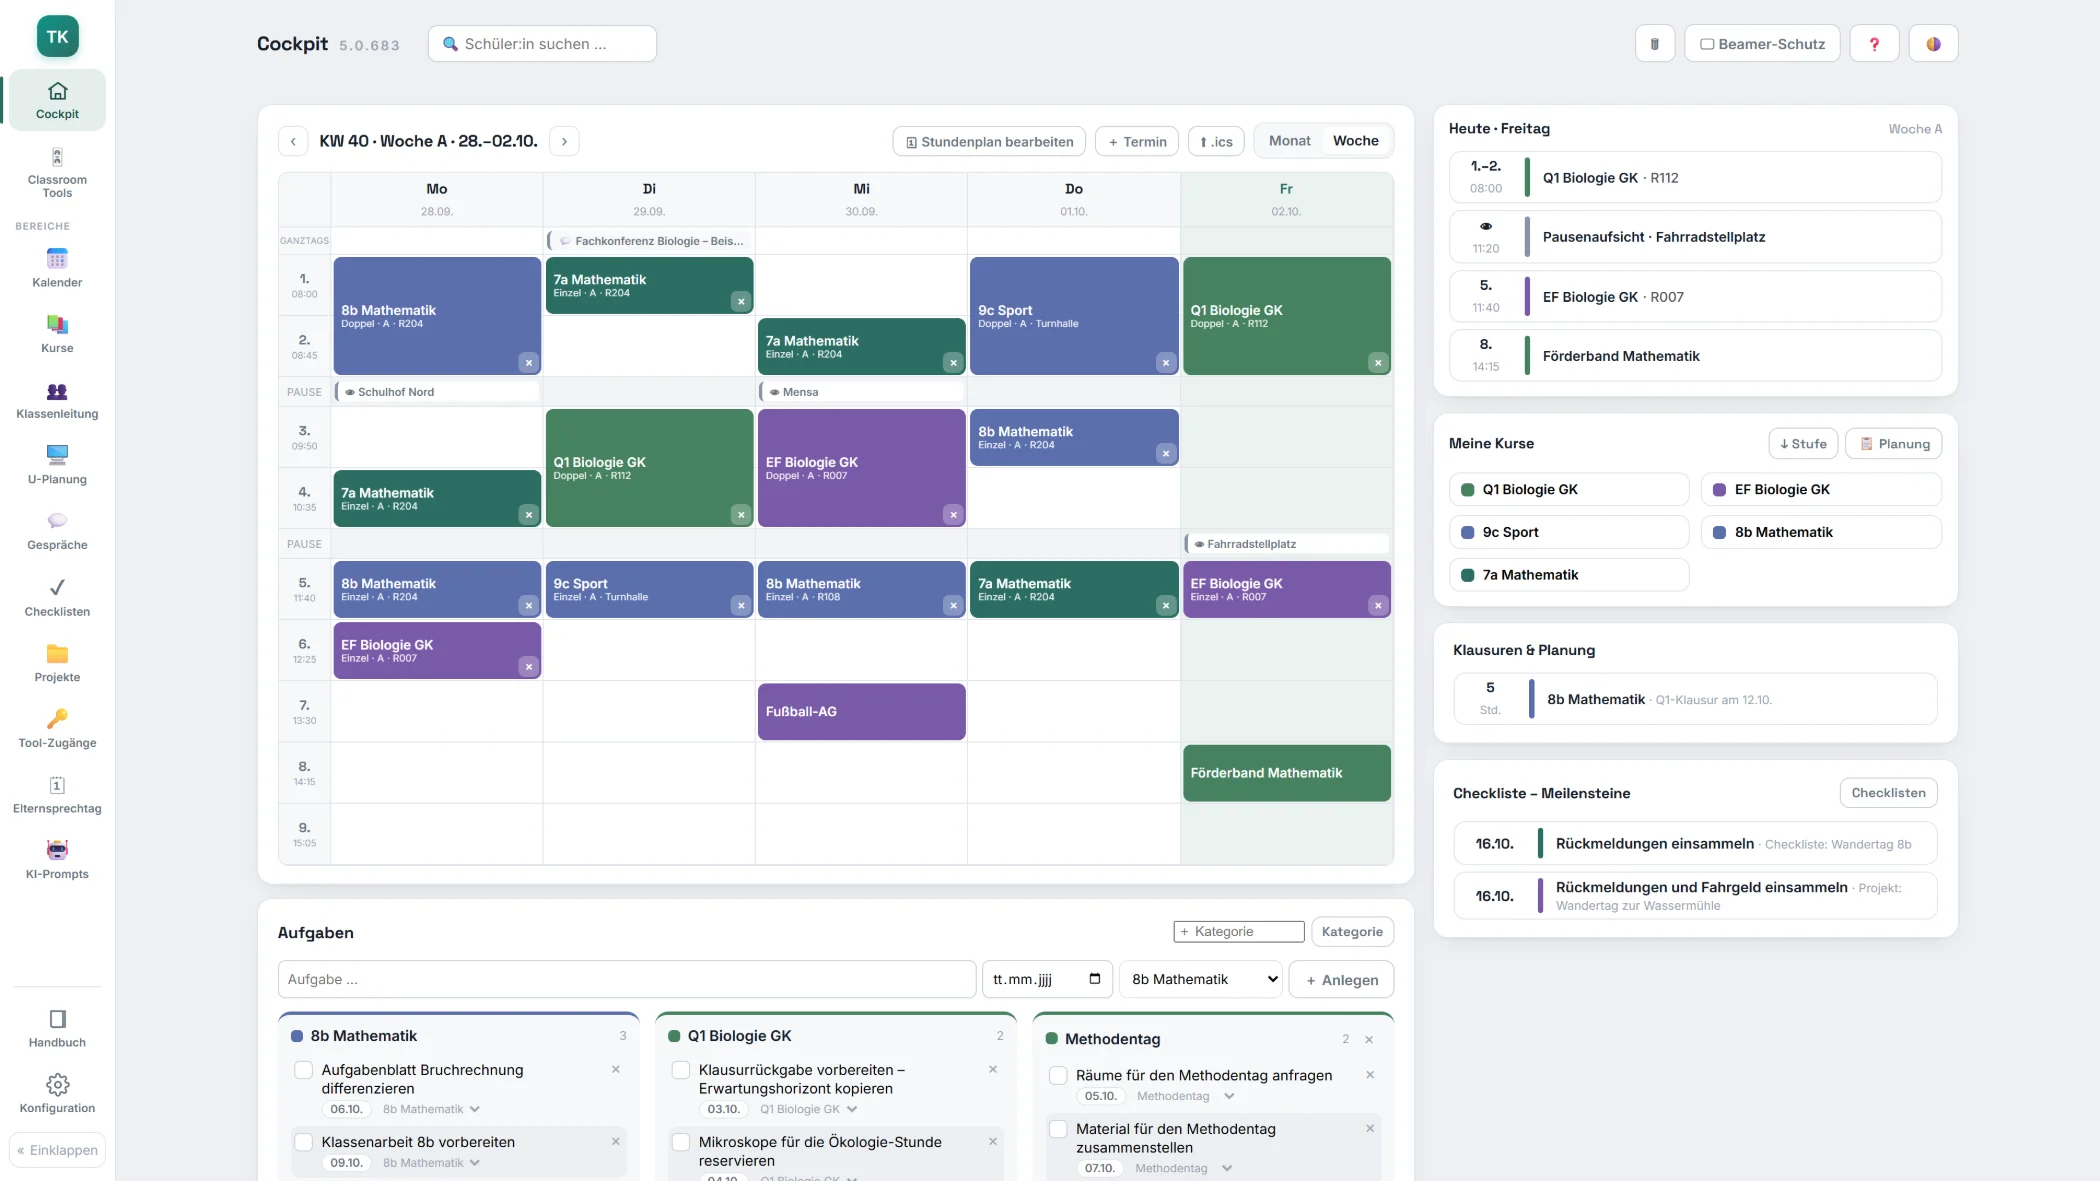
Task: Open U-Planung in the sidebar
Action: click(57, 466)
